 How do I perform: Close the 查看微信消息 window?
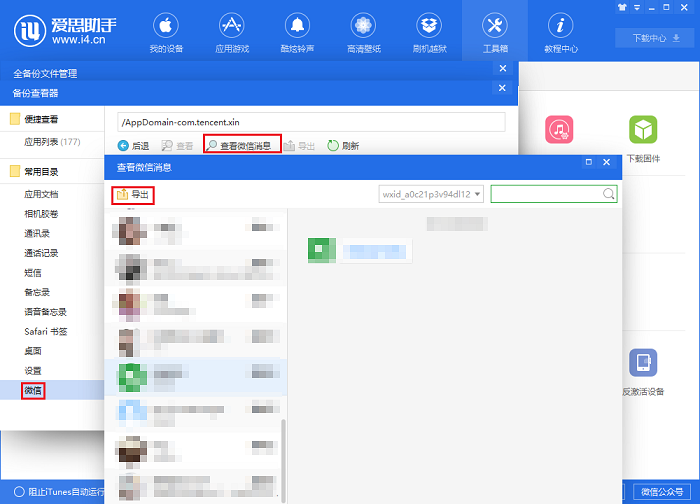click(606, 162)
